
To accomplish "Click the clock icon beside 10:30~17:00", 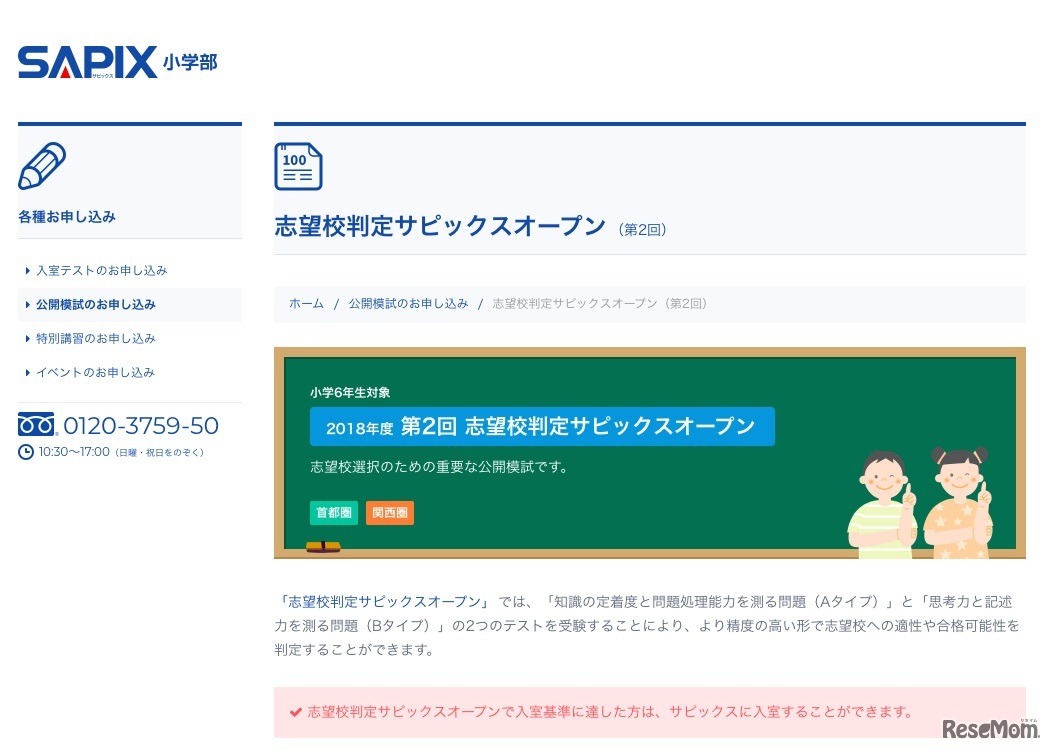I will click(26, 452).
